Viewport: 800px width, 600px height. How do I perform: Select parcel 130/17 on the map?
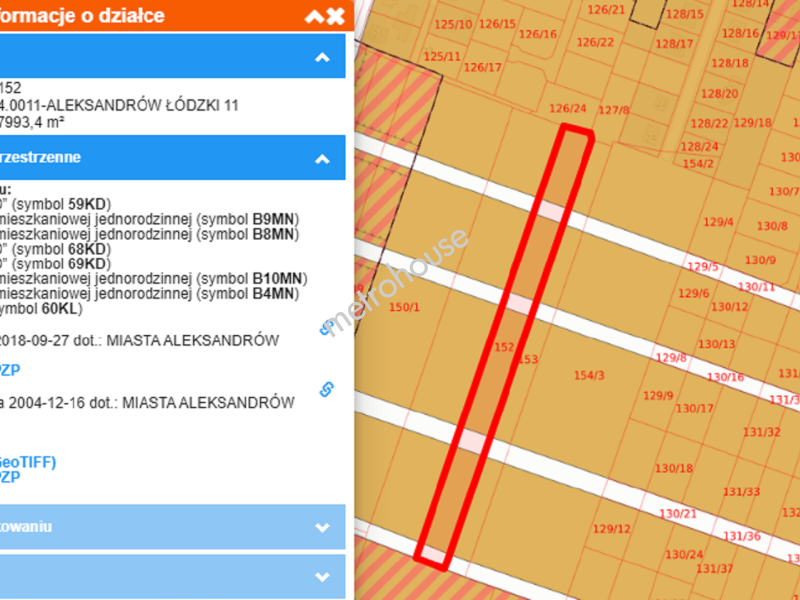pyautogui.click(x=694, y=409)
